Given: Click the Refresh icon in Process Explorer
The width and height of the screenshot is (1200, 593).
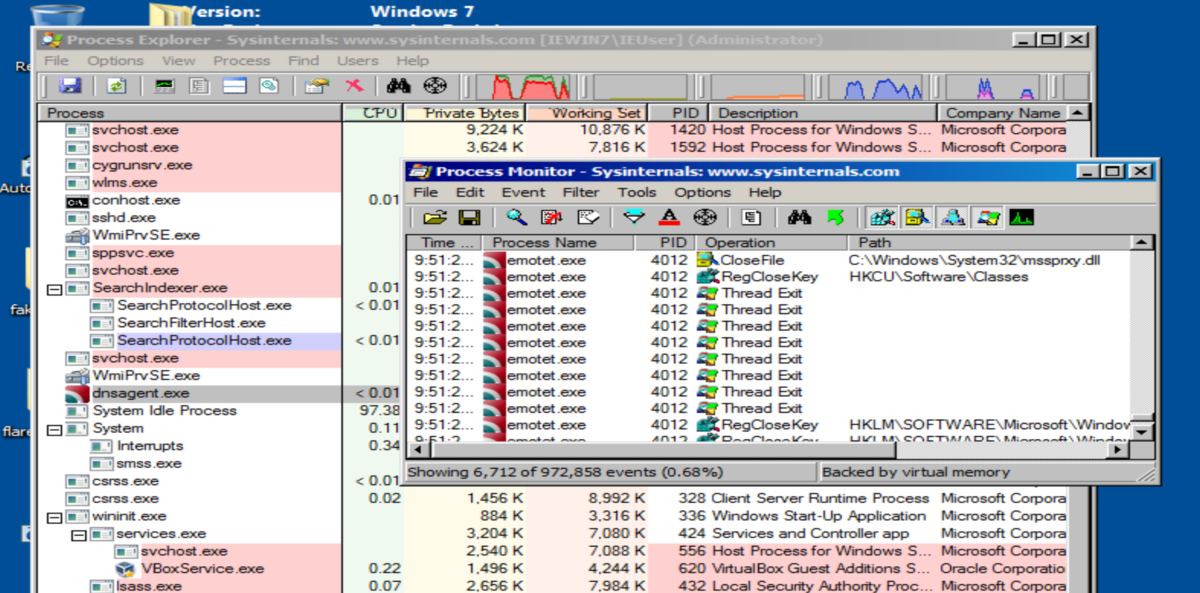Looking at the screenshot, I should 117,86.
